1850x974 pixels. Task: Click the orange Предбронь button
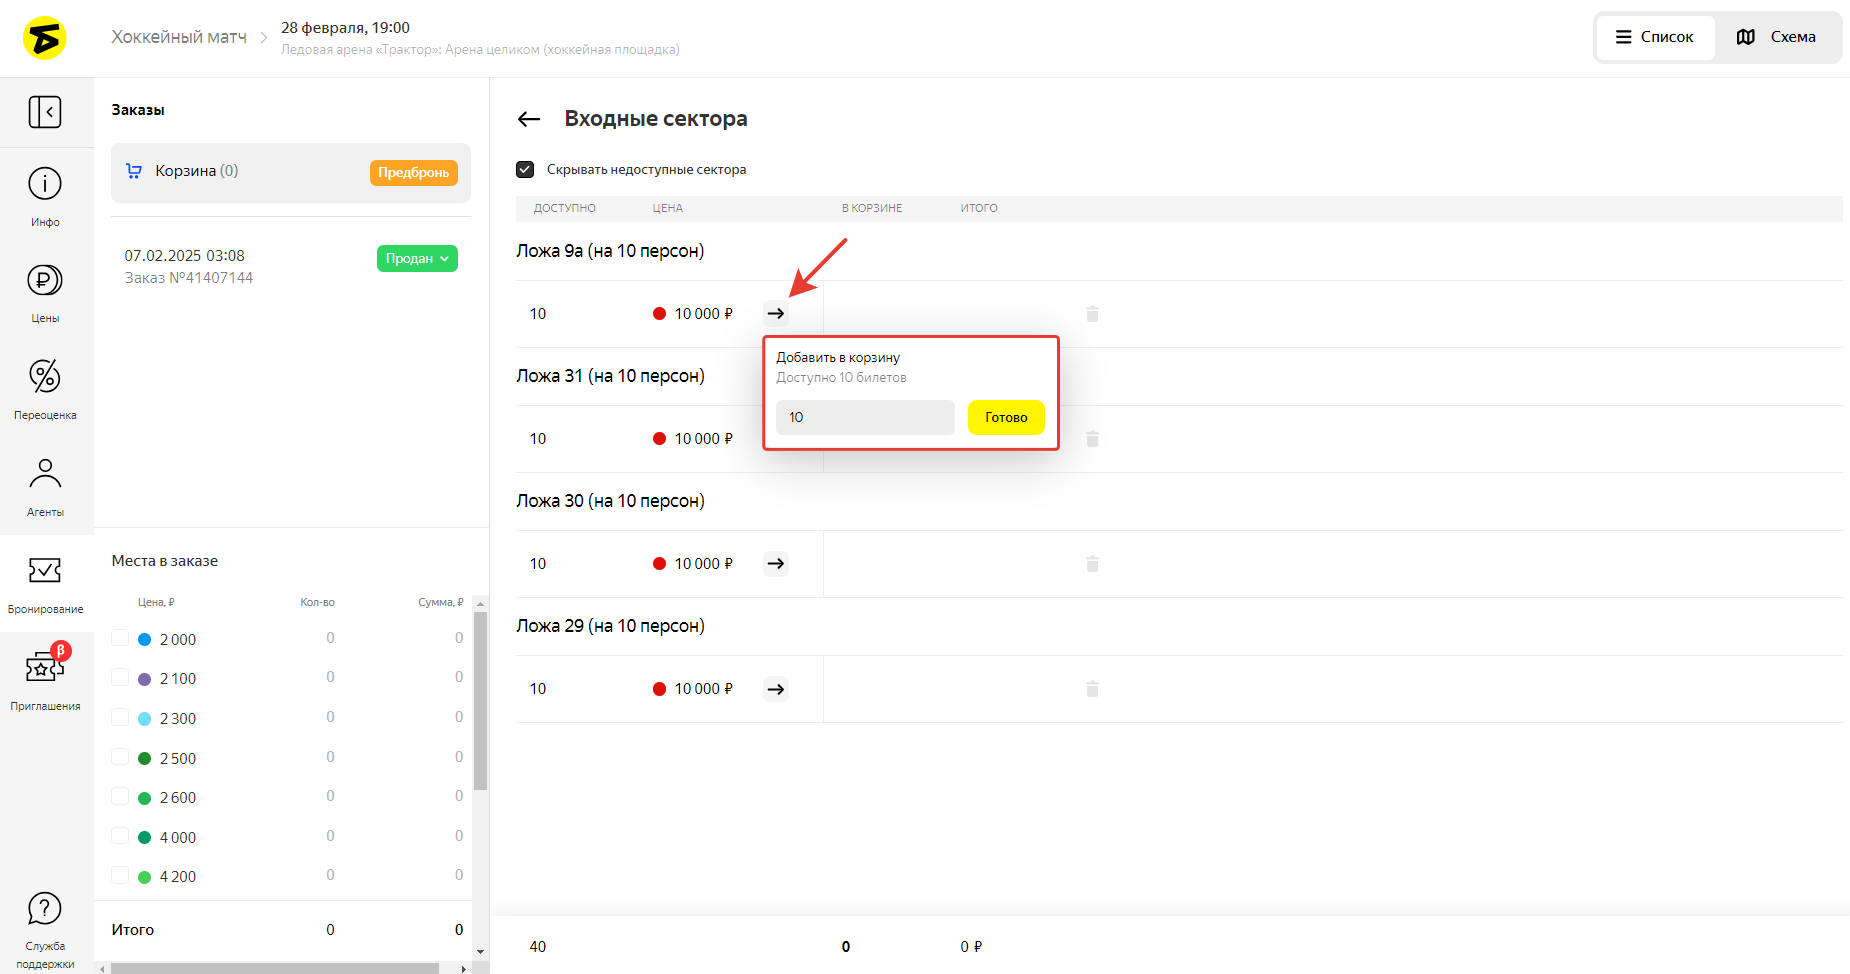click(x=413, y=172)
